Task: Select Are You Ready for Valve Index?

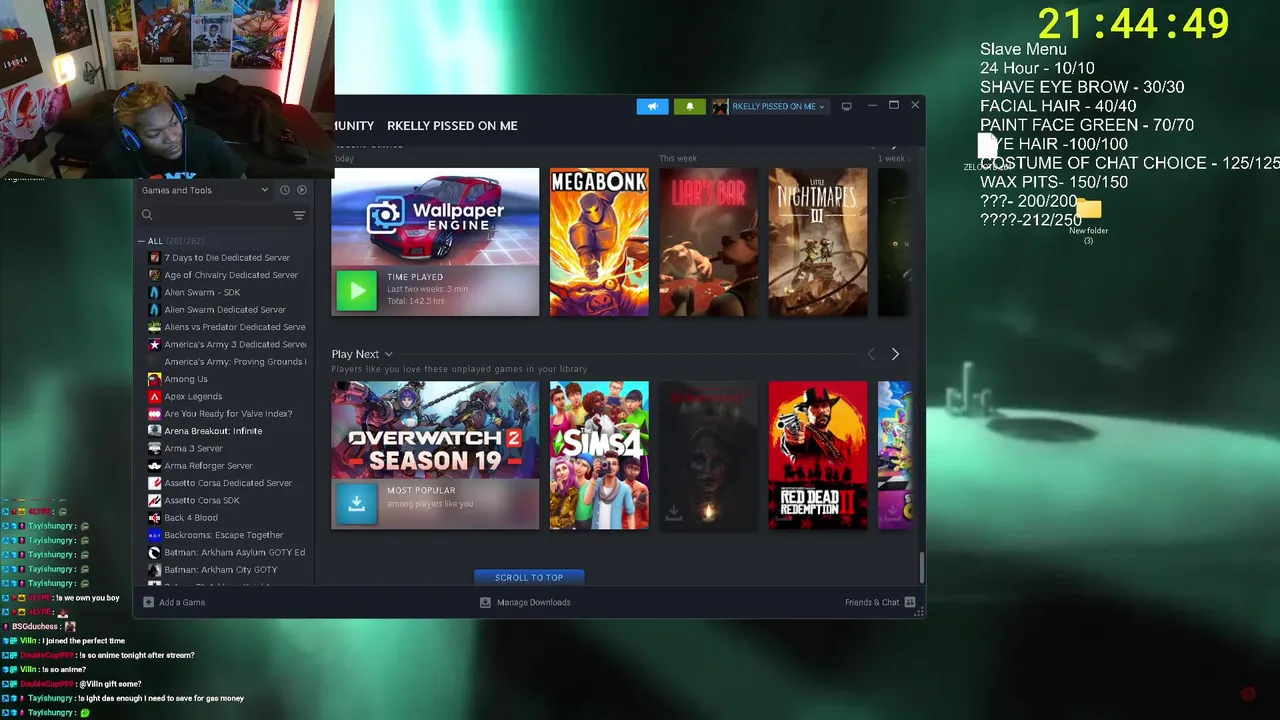Action: [x=226, y=414]
